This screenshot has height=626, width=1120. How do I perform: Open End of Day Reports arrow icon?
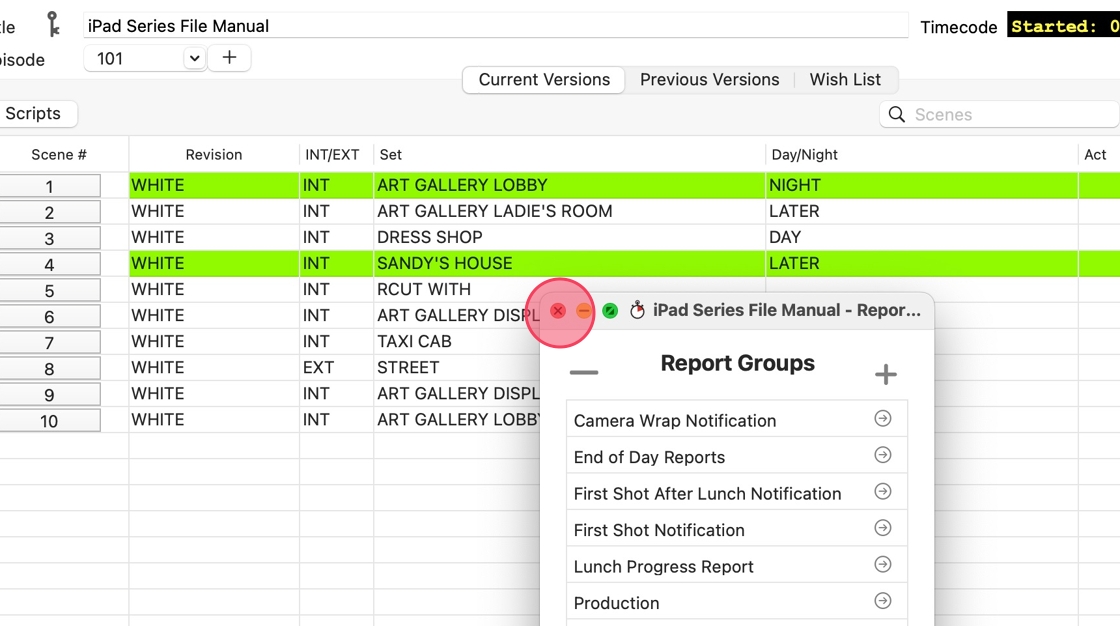tap(883, 455)
